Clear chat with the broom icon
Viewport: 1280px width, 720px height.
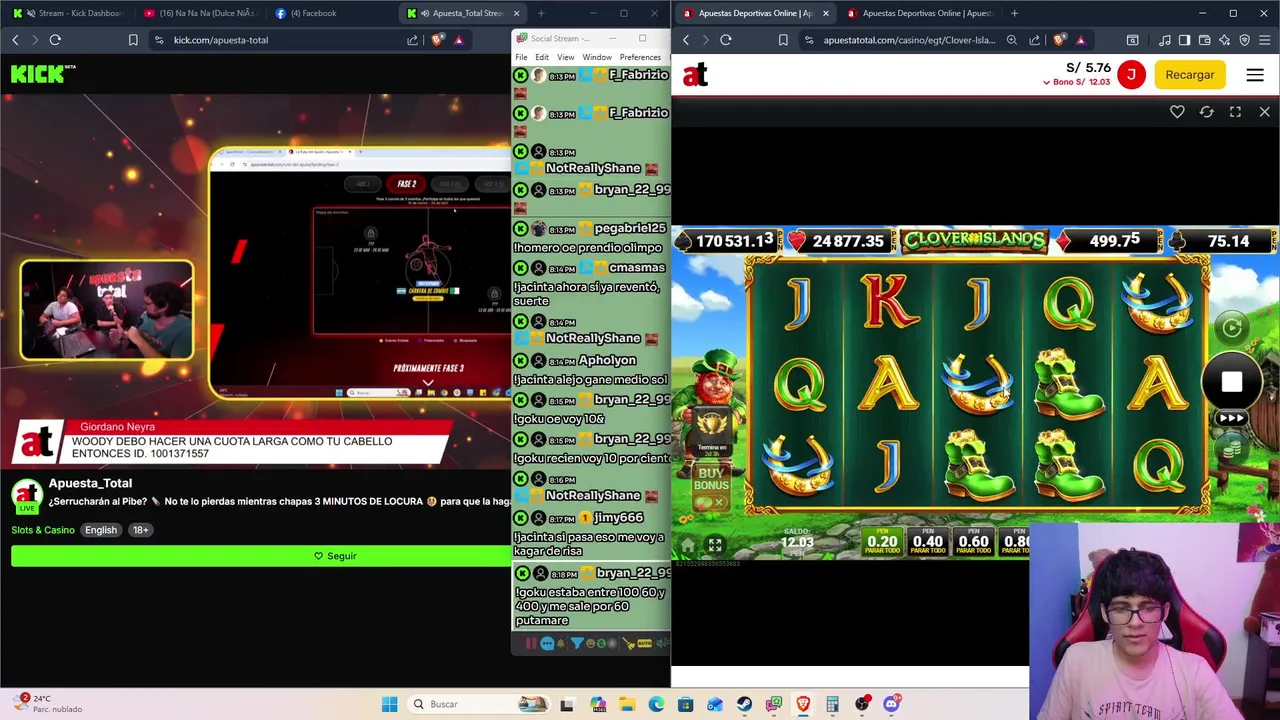tap(630, 644)
